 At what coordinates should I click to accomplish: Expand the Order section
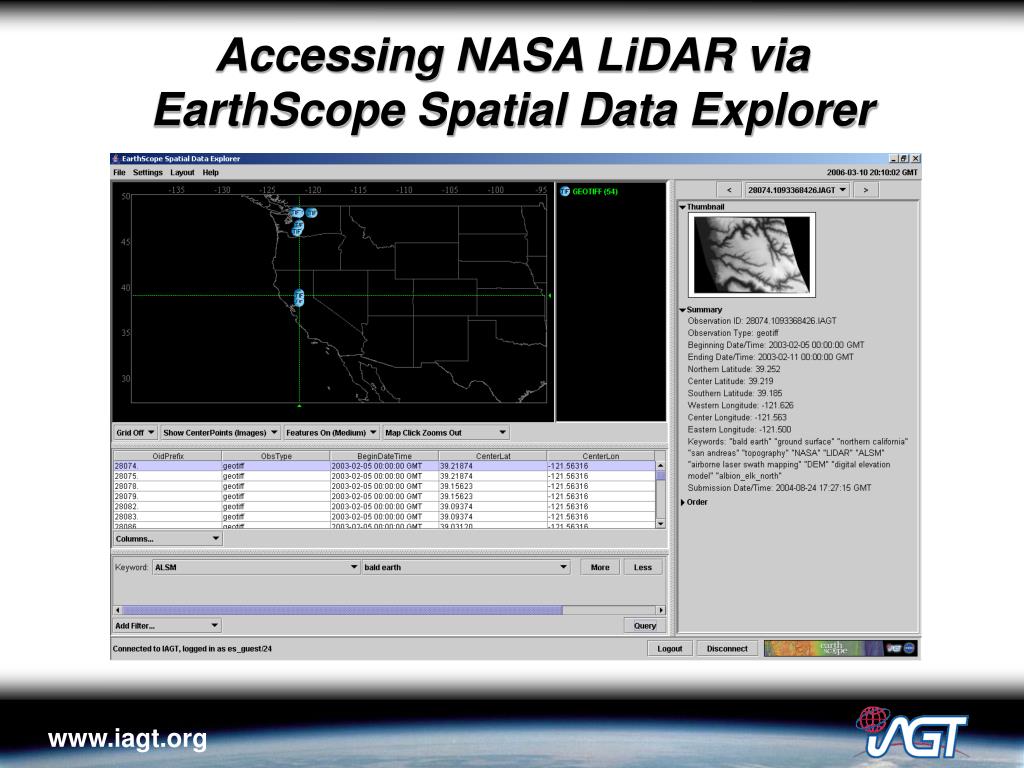tap(682, 502)
